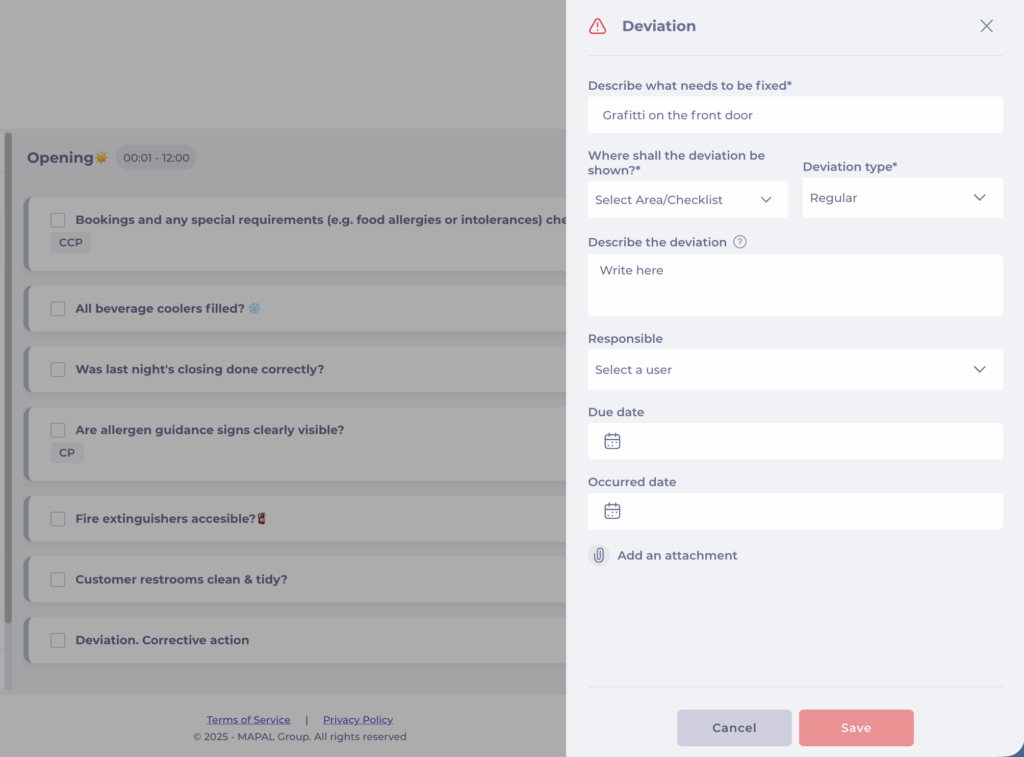Click the Describe the deviation text area
This screenshot has height=757, width=1024.
(794, 285)
